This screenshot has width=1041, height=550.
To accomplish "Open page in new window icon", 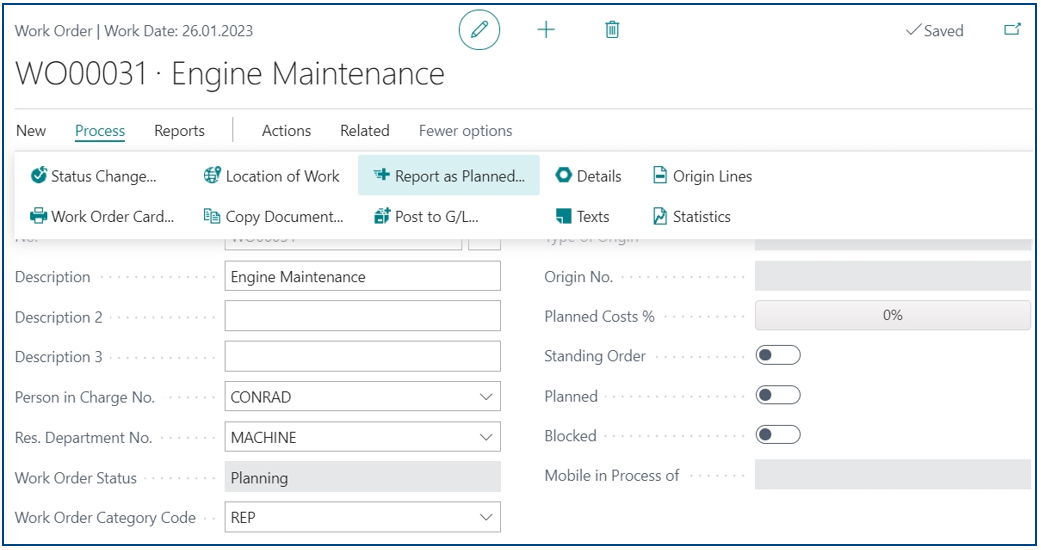I will pyautogui.click(x=1012, y=30).
